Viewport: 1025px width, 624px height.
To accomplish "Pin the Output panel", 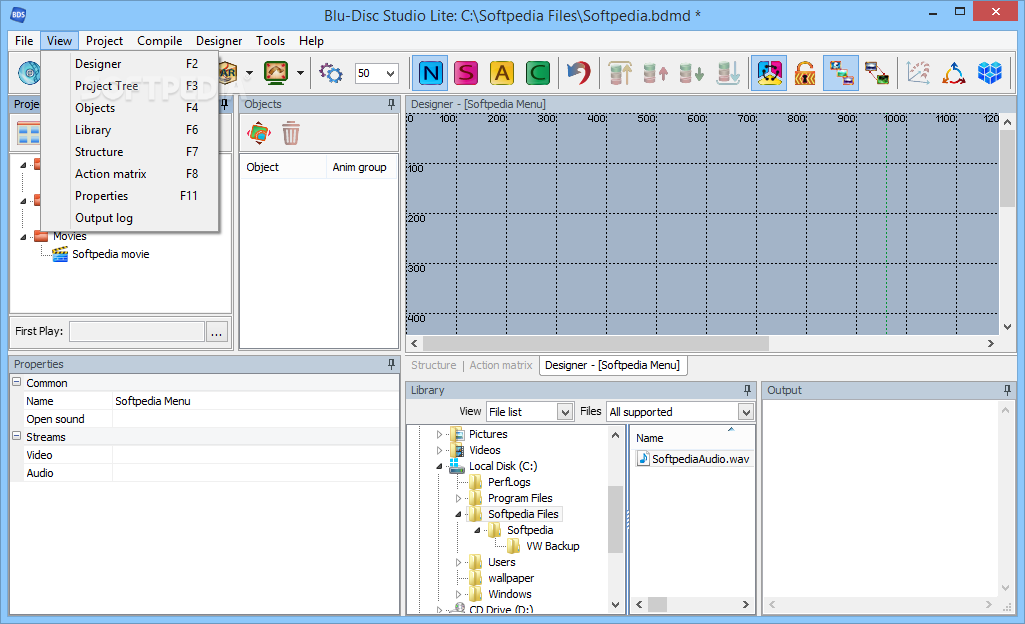I will [1007, 390].
